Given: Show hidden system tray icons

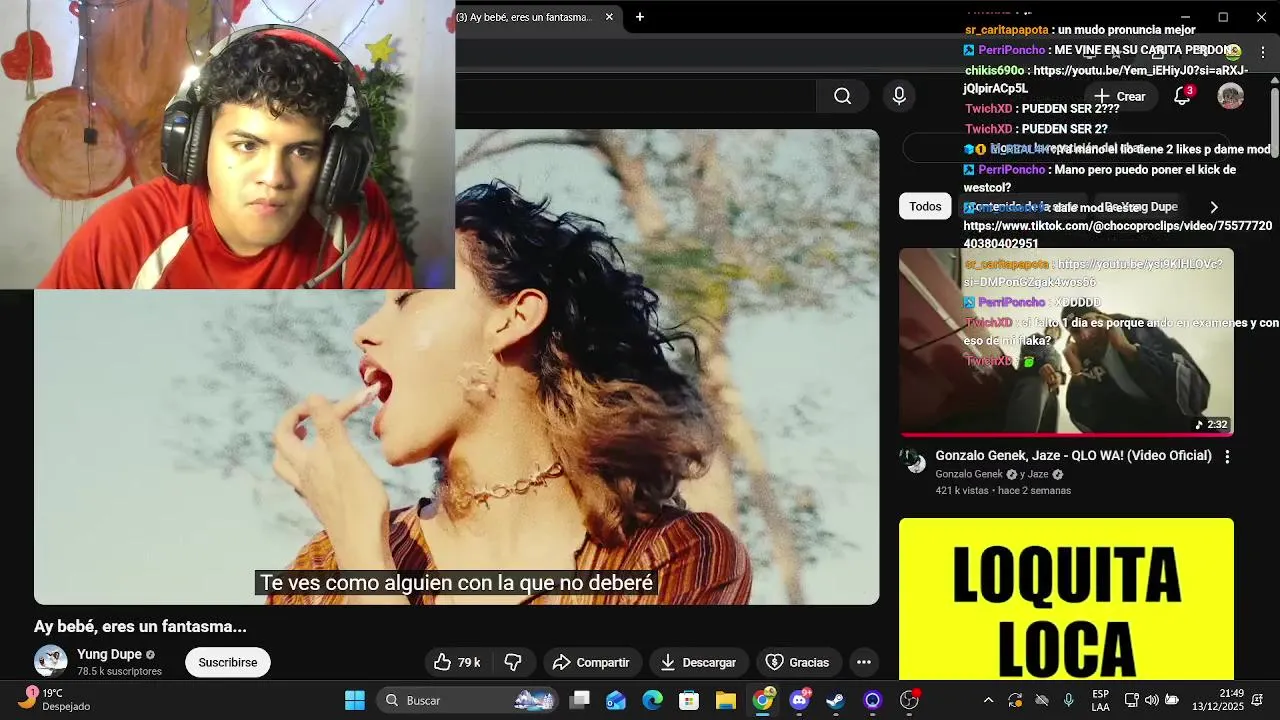Looking at the screenshot, I should pos(988,700).
